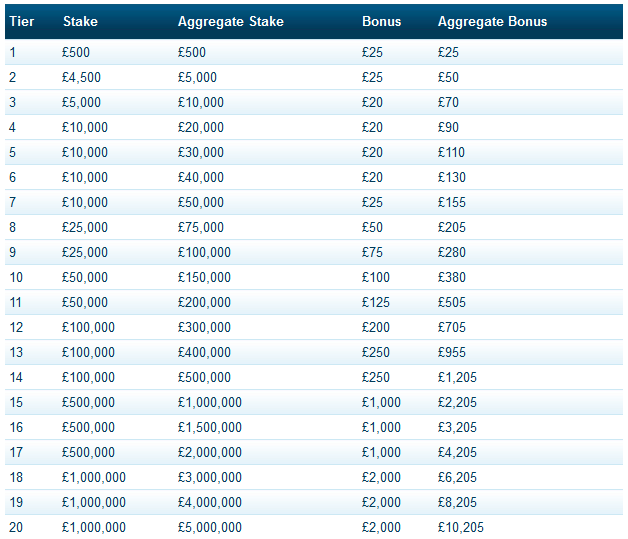628x539 pixels.
Task: Click the £1,205 aggregate bonus cell
Action: tap(457, 378)
